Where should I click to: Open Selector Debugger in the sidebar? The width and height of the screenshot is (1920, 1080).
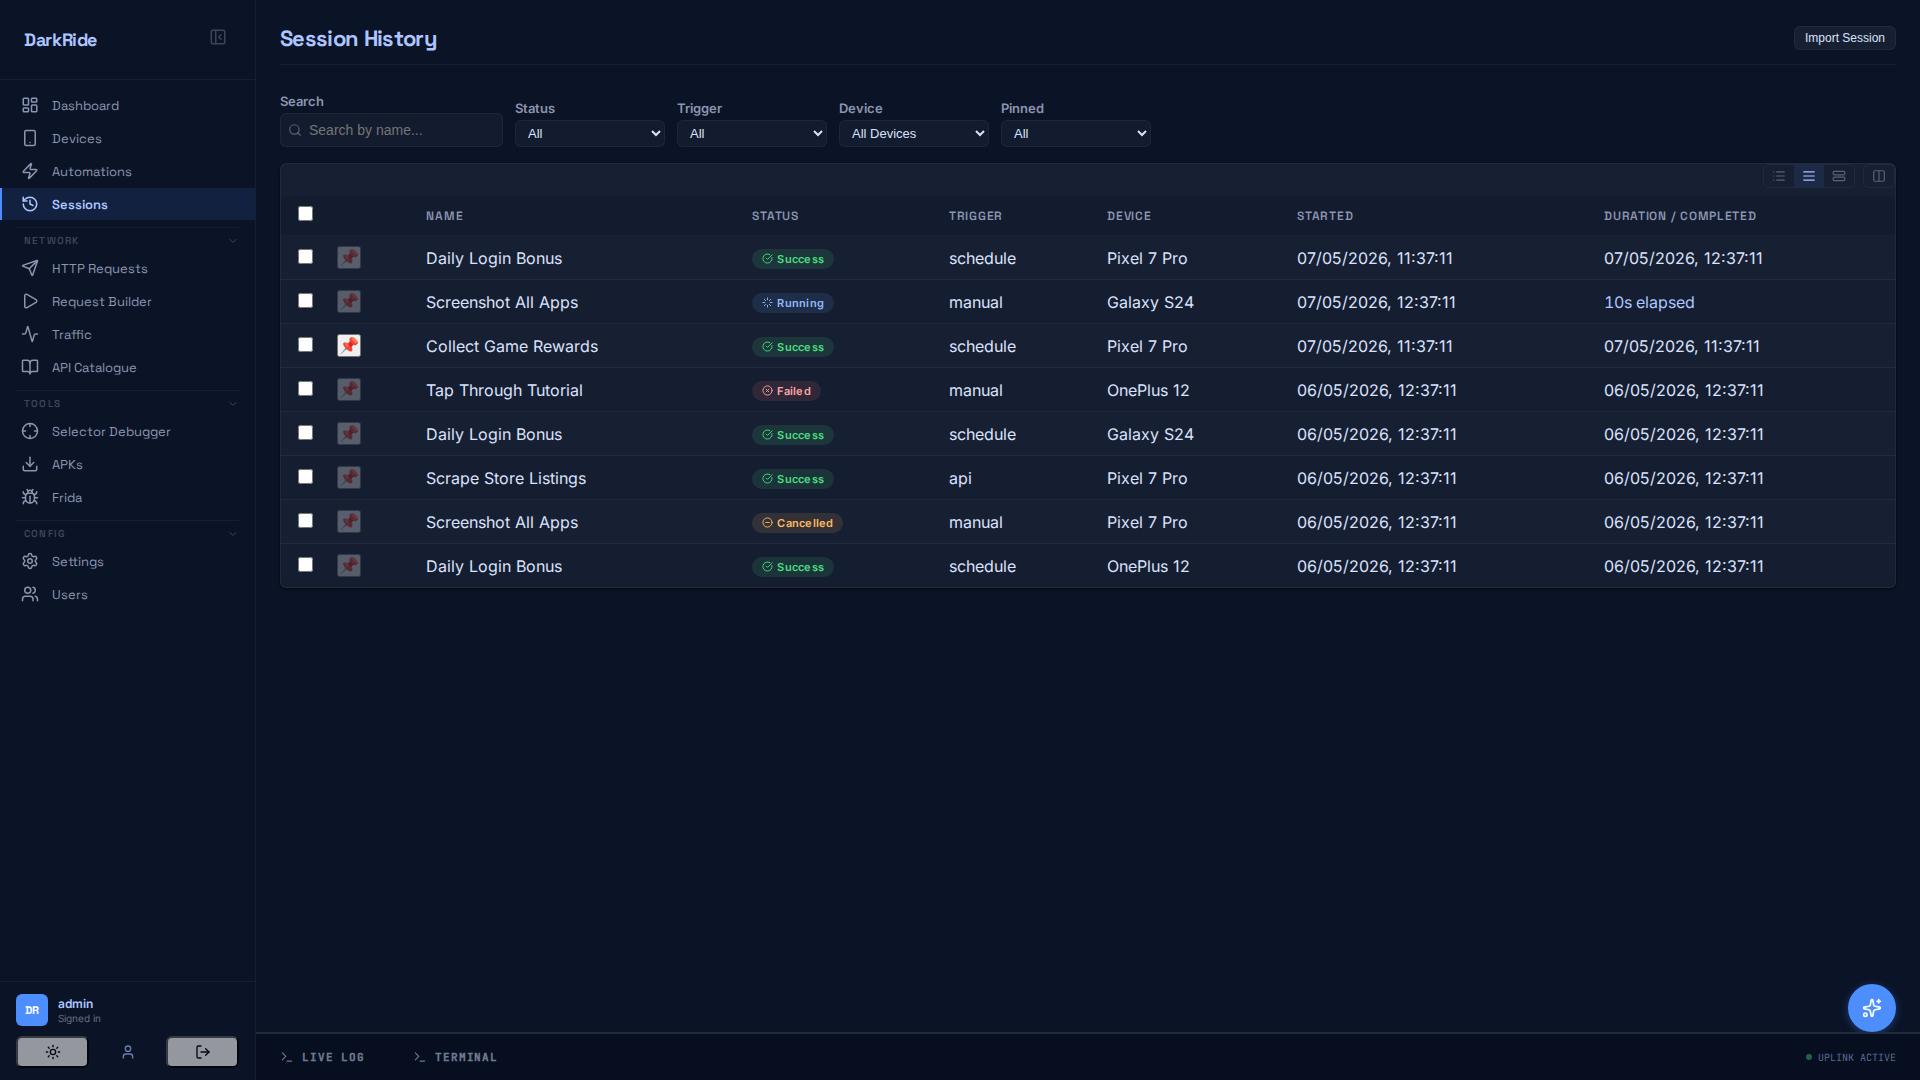pyautogui.click(x=128, y=431)
